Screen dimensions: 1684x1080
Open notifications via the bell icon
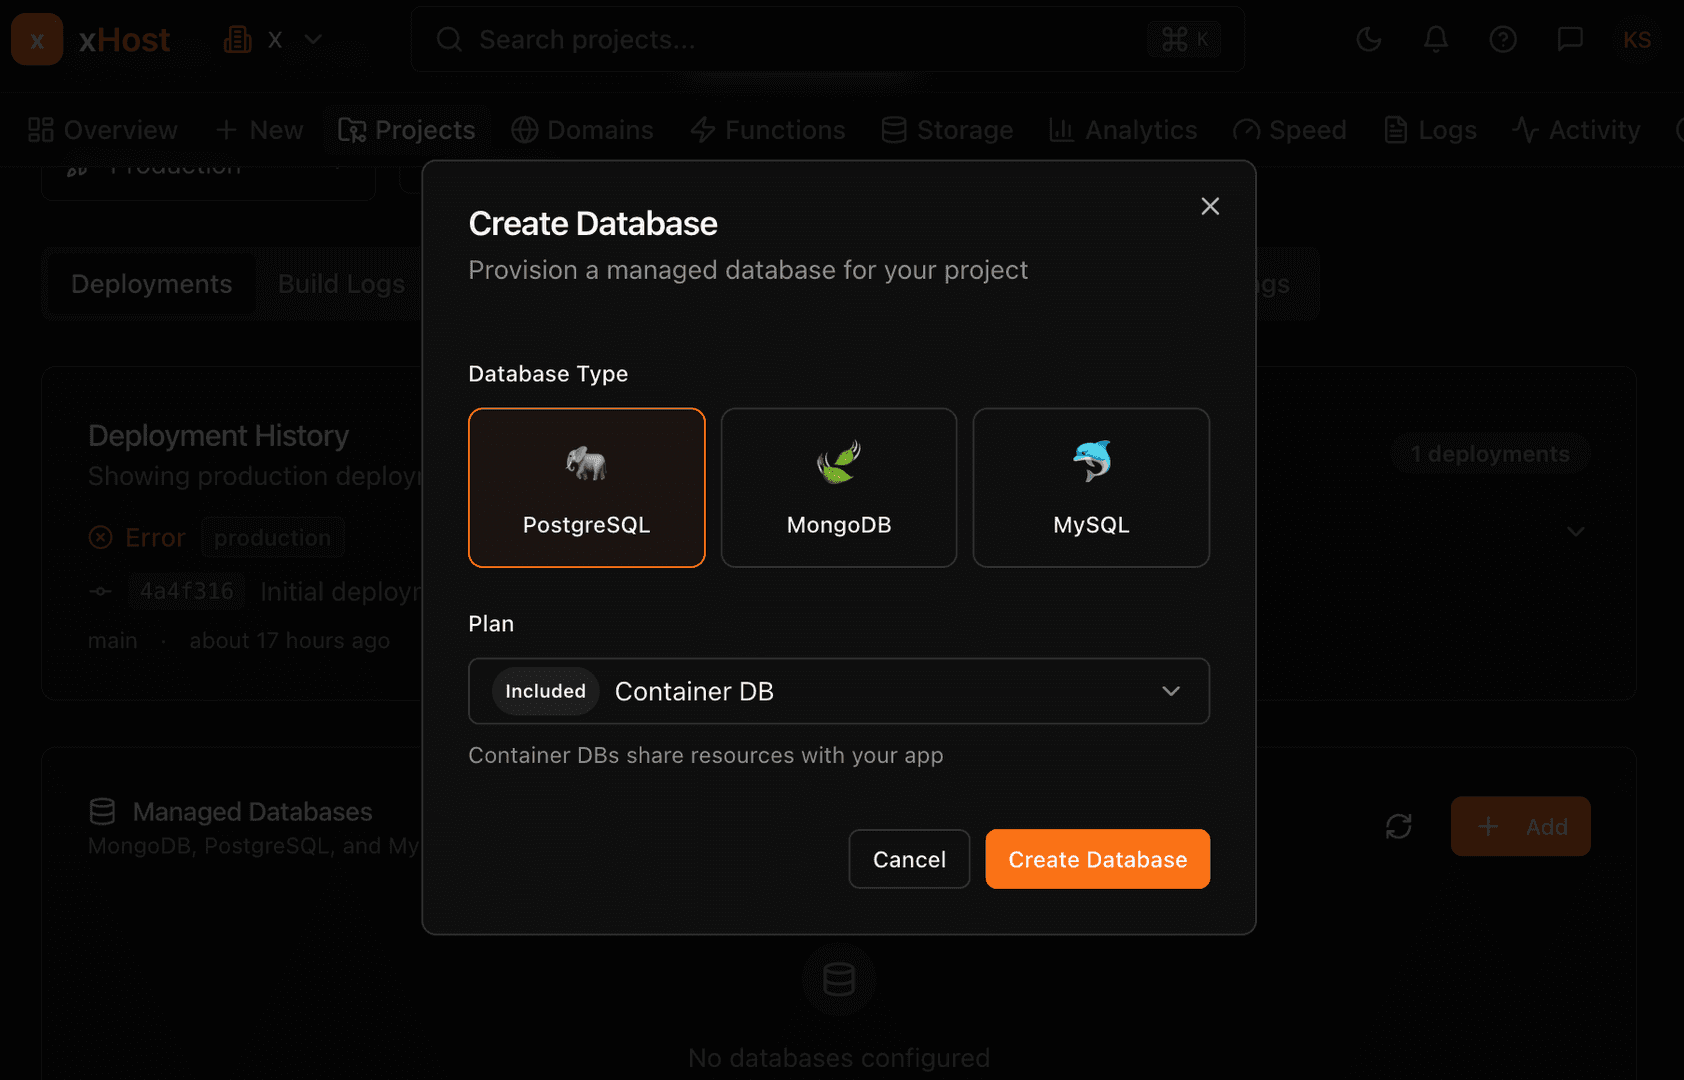(x=1436, y=40)
